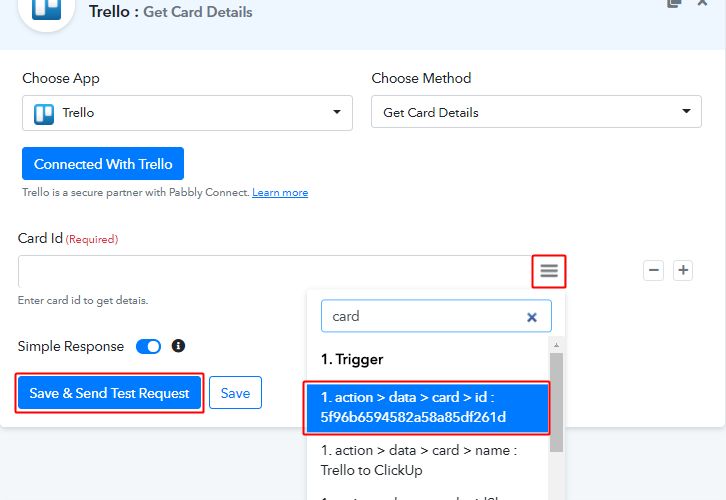This screenshot has height=500, width=726.
Task: Click the scroll up arrow in dropdown list
Action: pos(556,345)
